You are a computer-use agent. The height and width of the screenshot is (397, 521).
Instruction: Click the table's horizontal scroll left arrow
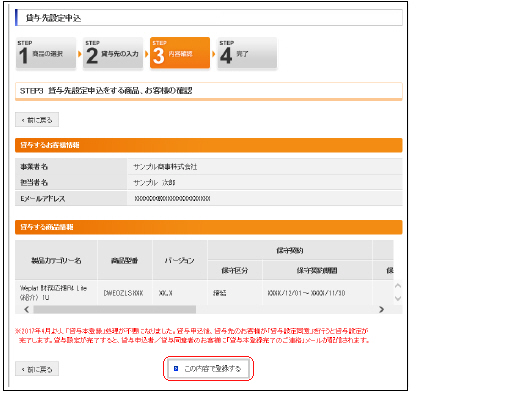pyautogui.click(x=27, y=309)
